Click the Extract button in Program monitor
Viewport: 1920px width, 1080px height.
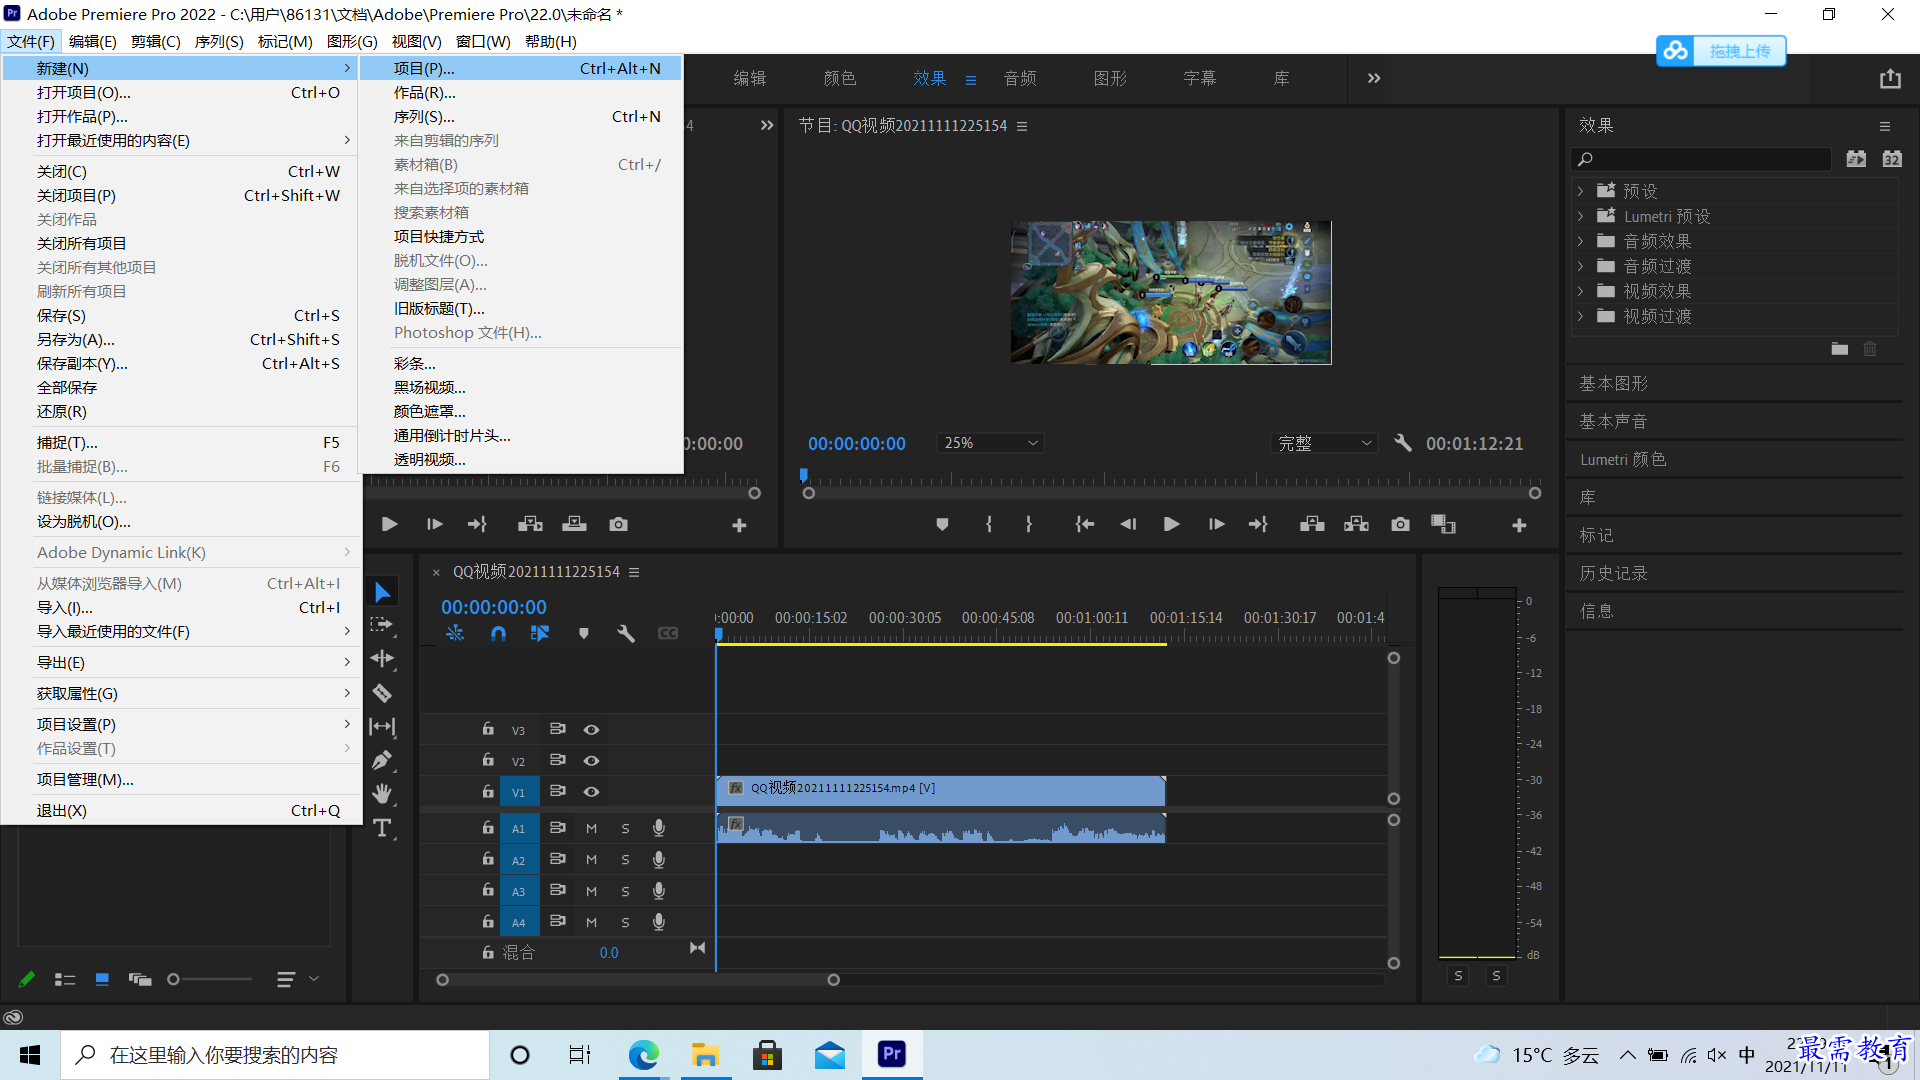pos(1356,524)
